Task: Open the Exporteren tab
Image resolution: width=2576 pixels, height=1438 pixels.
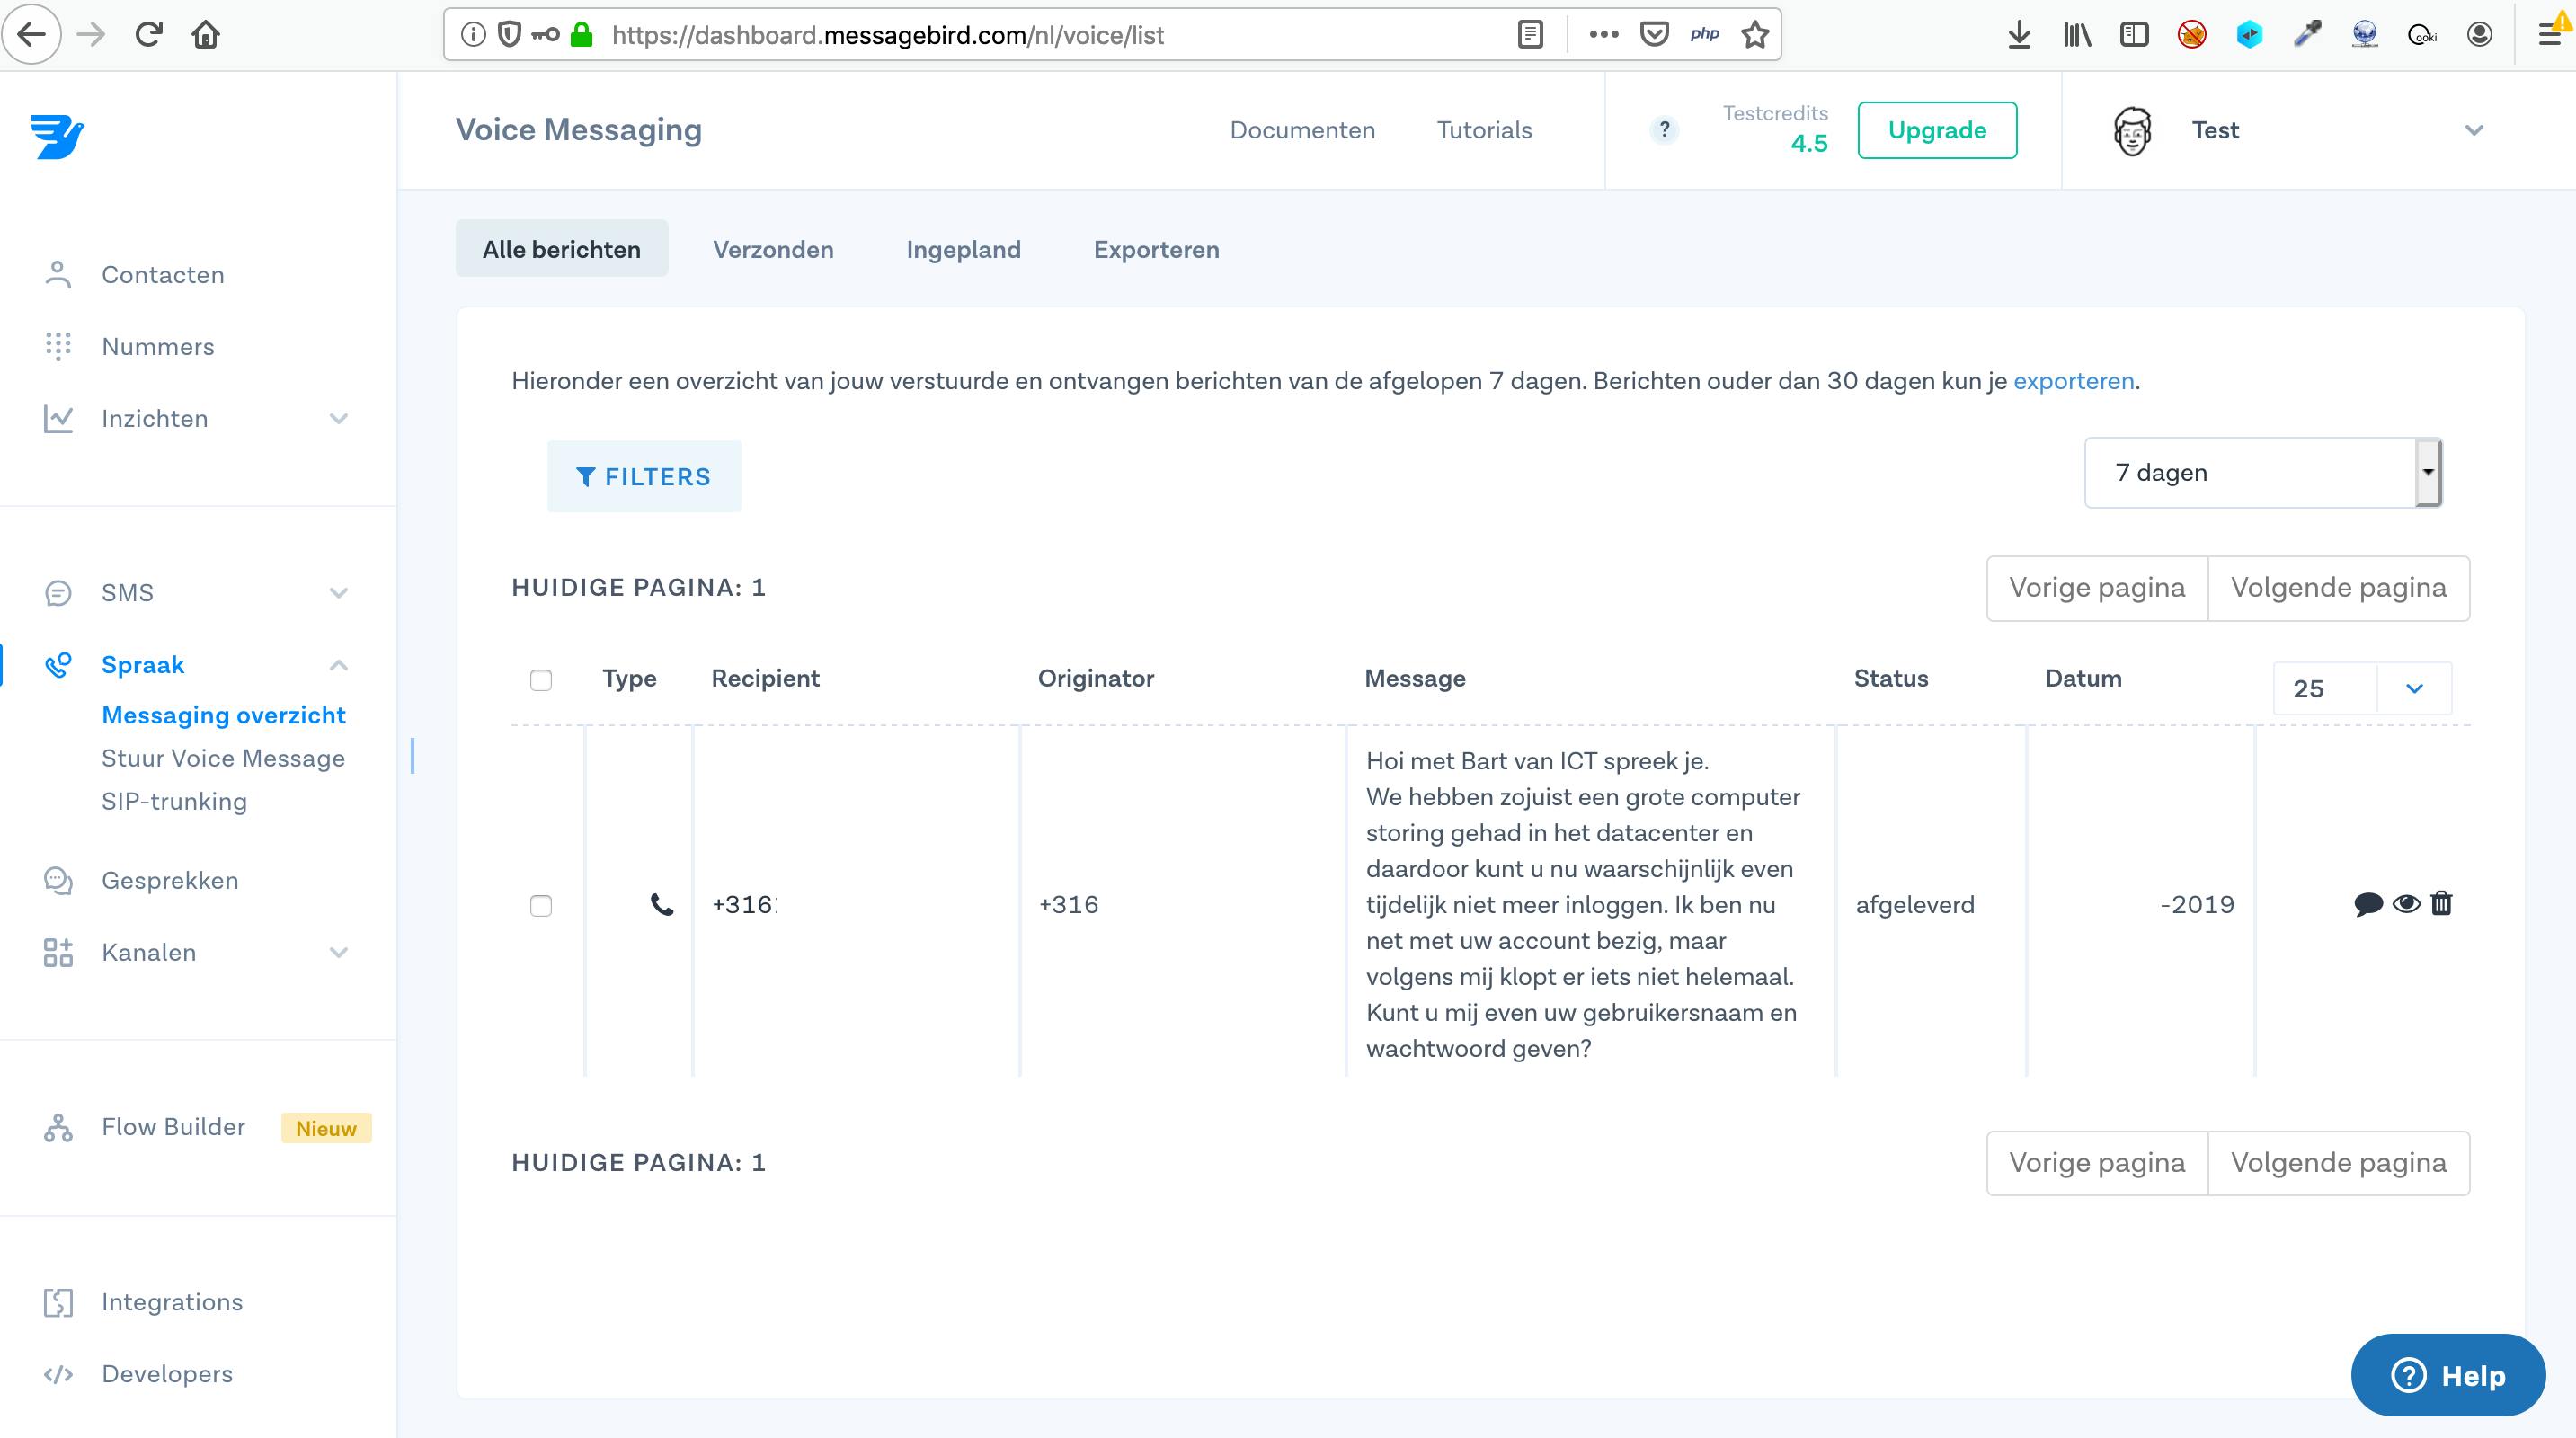Action: pos(1156,250)
